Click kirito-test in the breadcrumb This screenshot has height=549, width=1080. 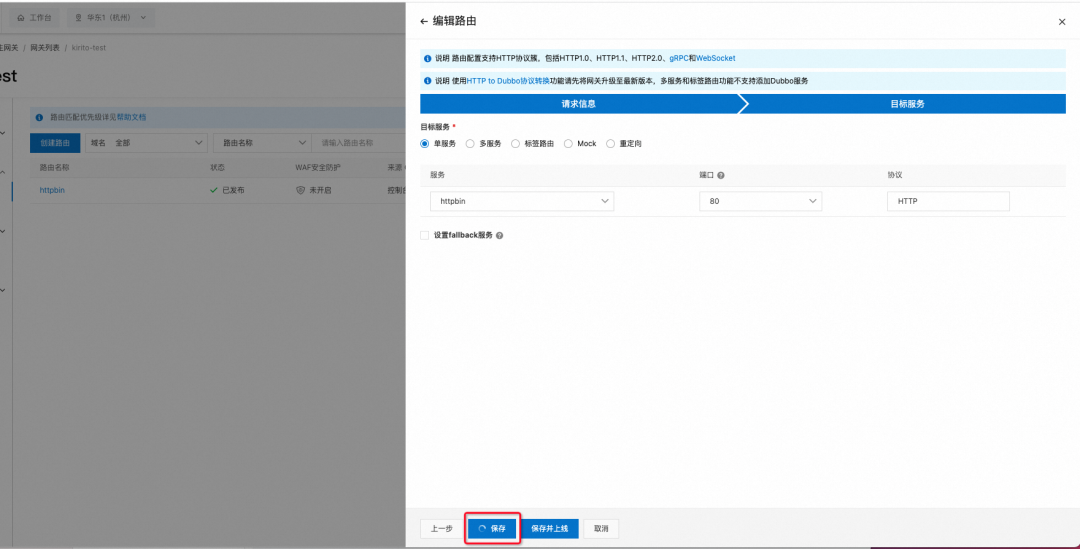tap(89, 48)
